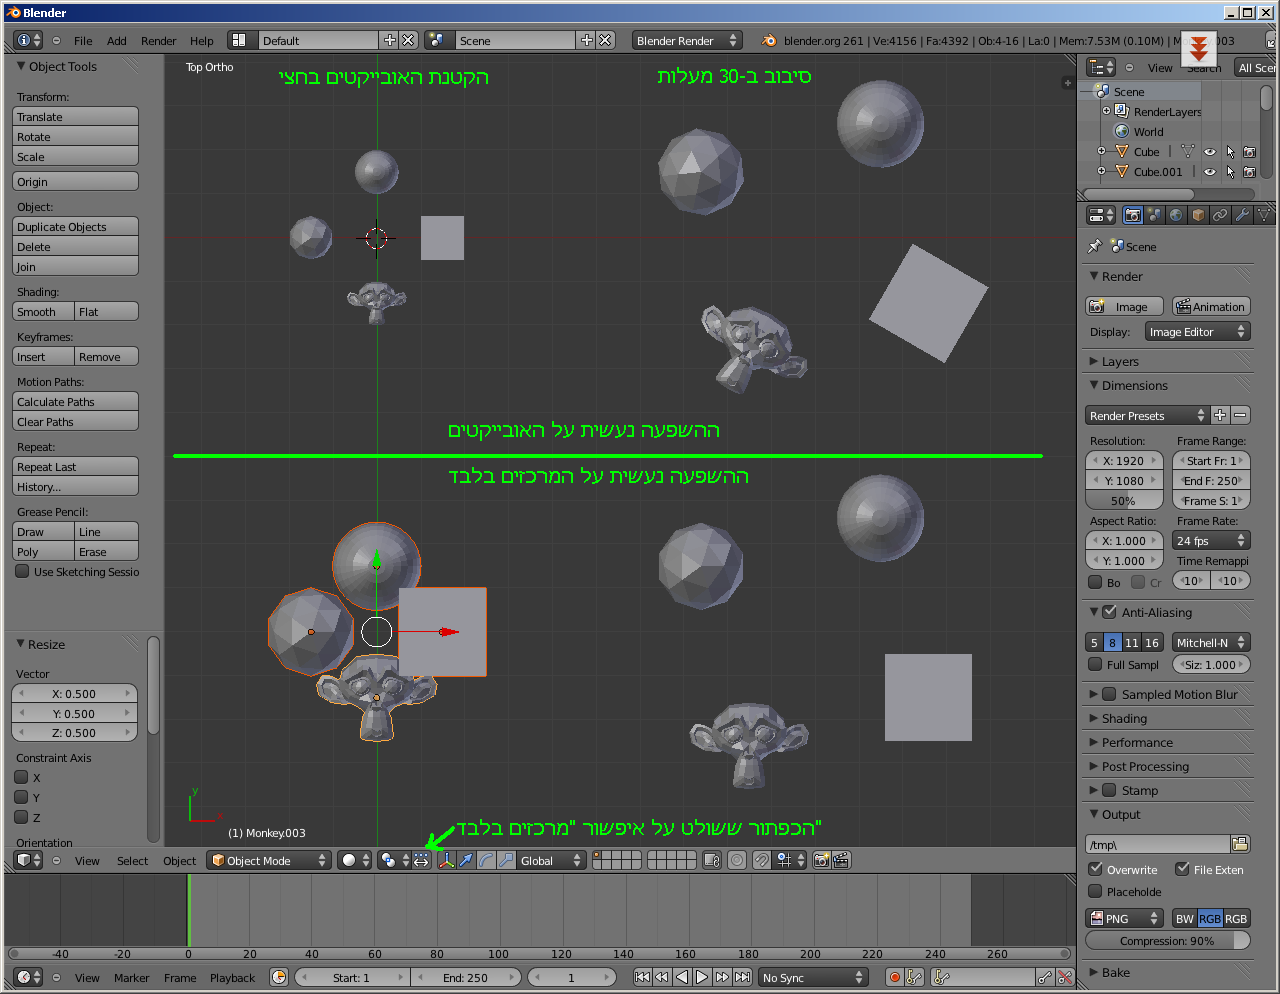The height and width of the screenshot is (994, 1280).
Task: Toggle proportional editing circle icon
Action: pyautogui.click(x=737, y=860)
